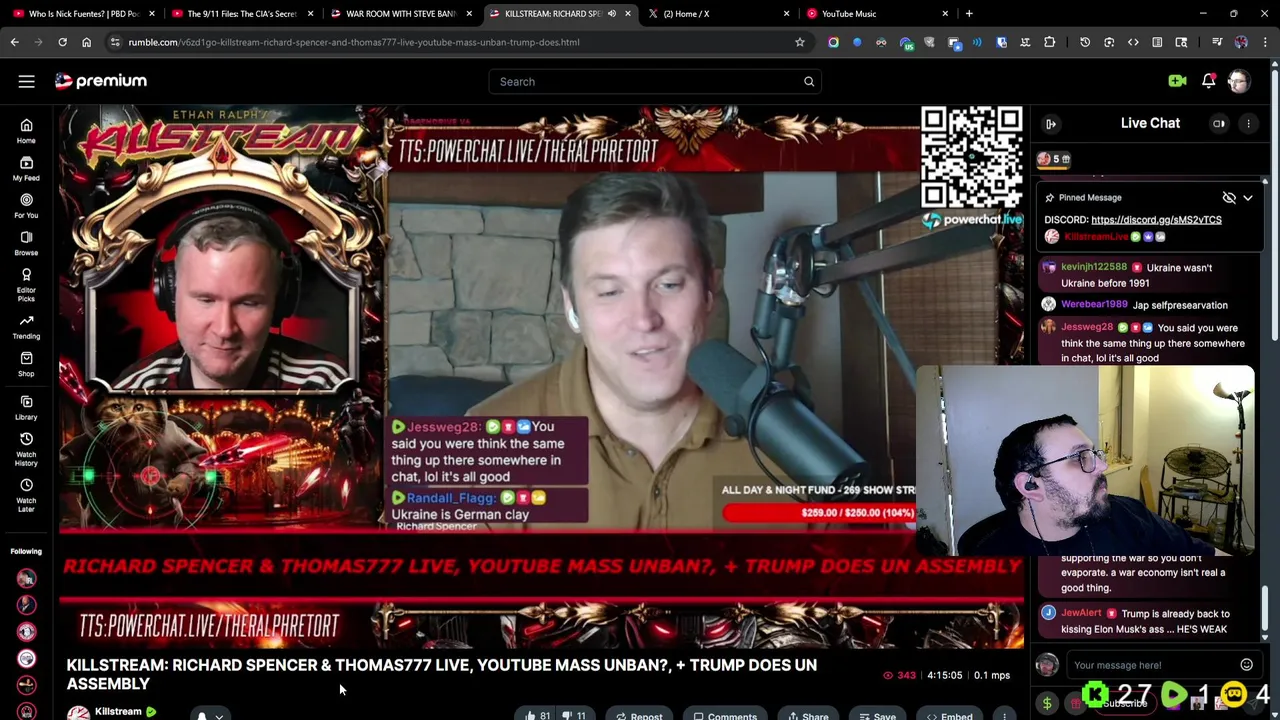The width and height of the screenshot is (1280, 720).
Task: Go to browser home page
Action: [x=86, y=42]
